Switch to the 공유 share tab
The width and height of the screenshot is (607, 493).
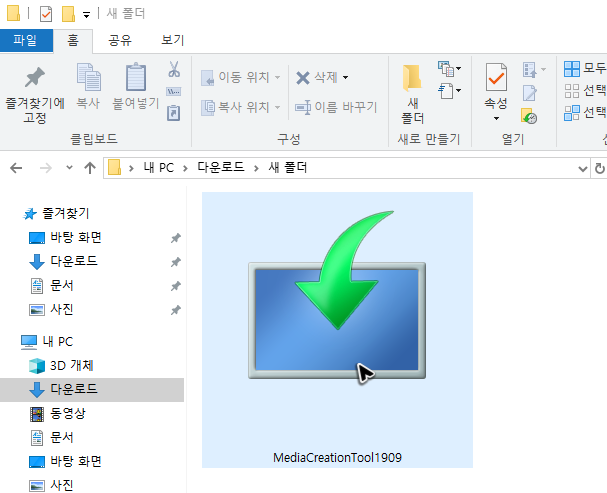click(120, 40)
